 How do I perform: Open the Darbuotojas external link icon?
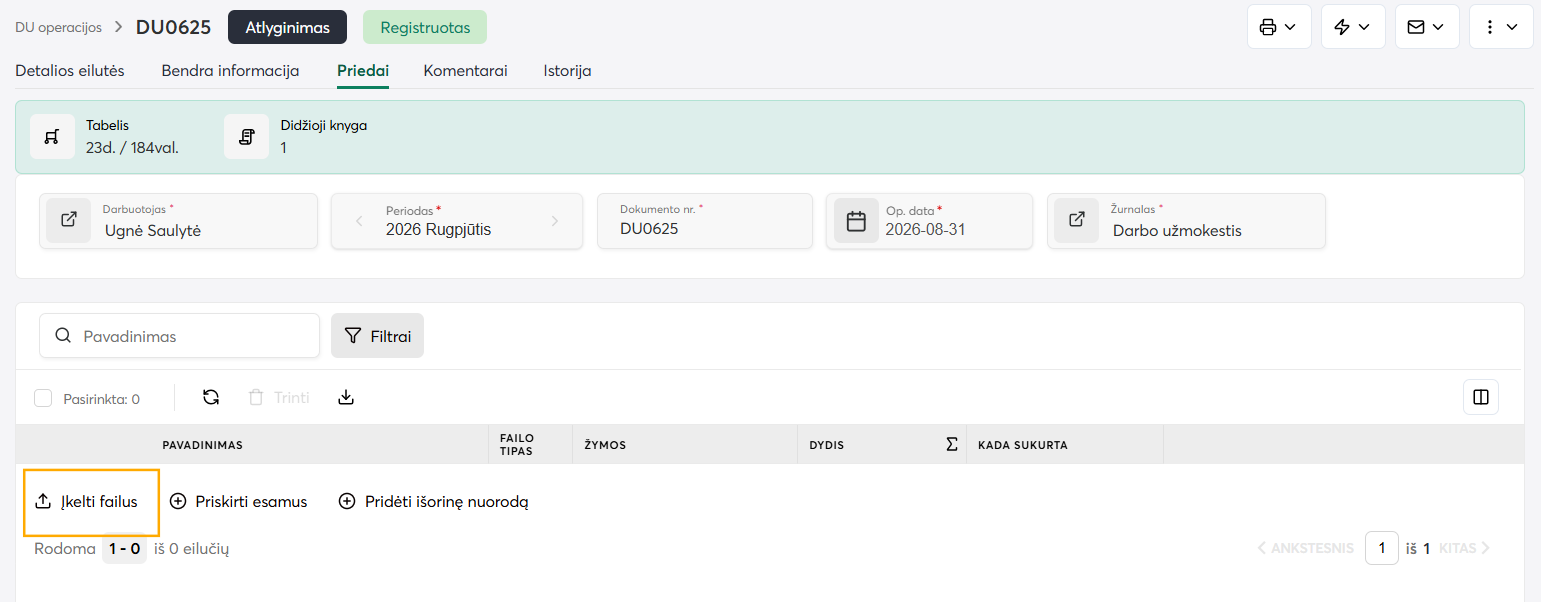point(69,220)
